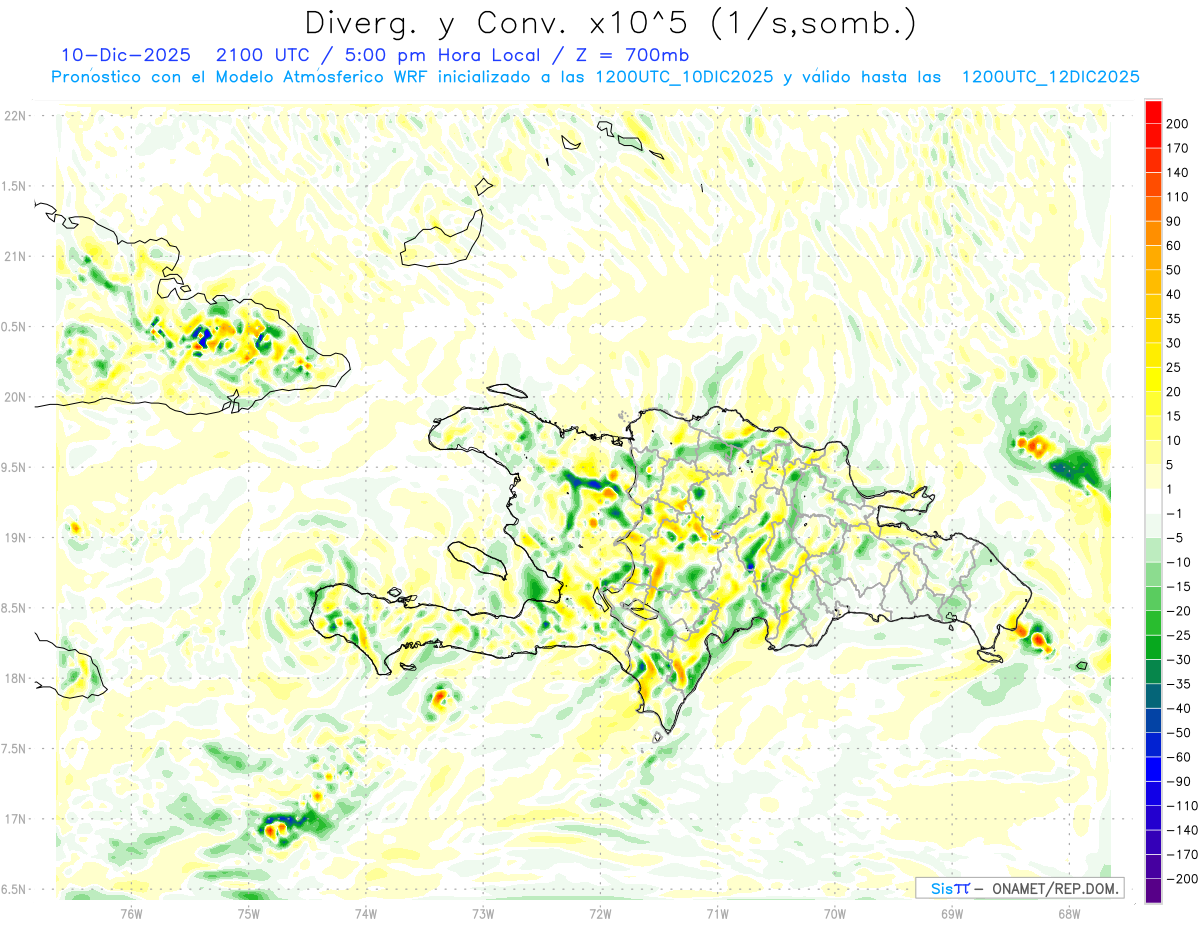
Task: Click the '71W' longitude label
Action: point(717,913)
